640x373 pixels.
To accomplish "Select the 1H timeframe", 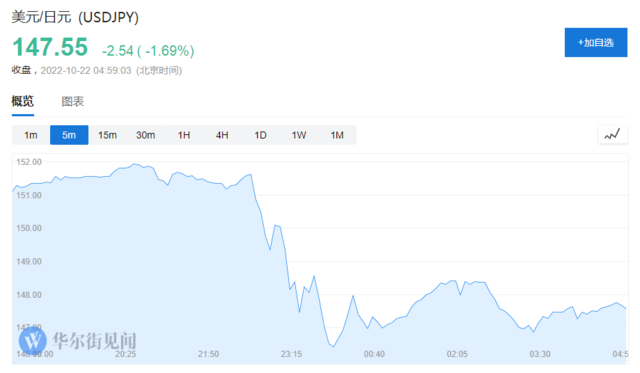I will [x=184, y=135].
